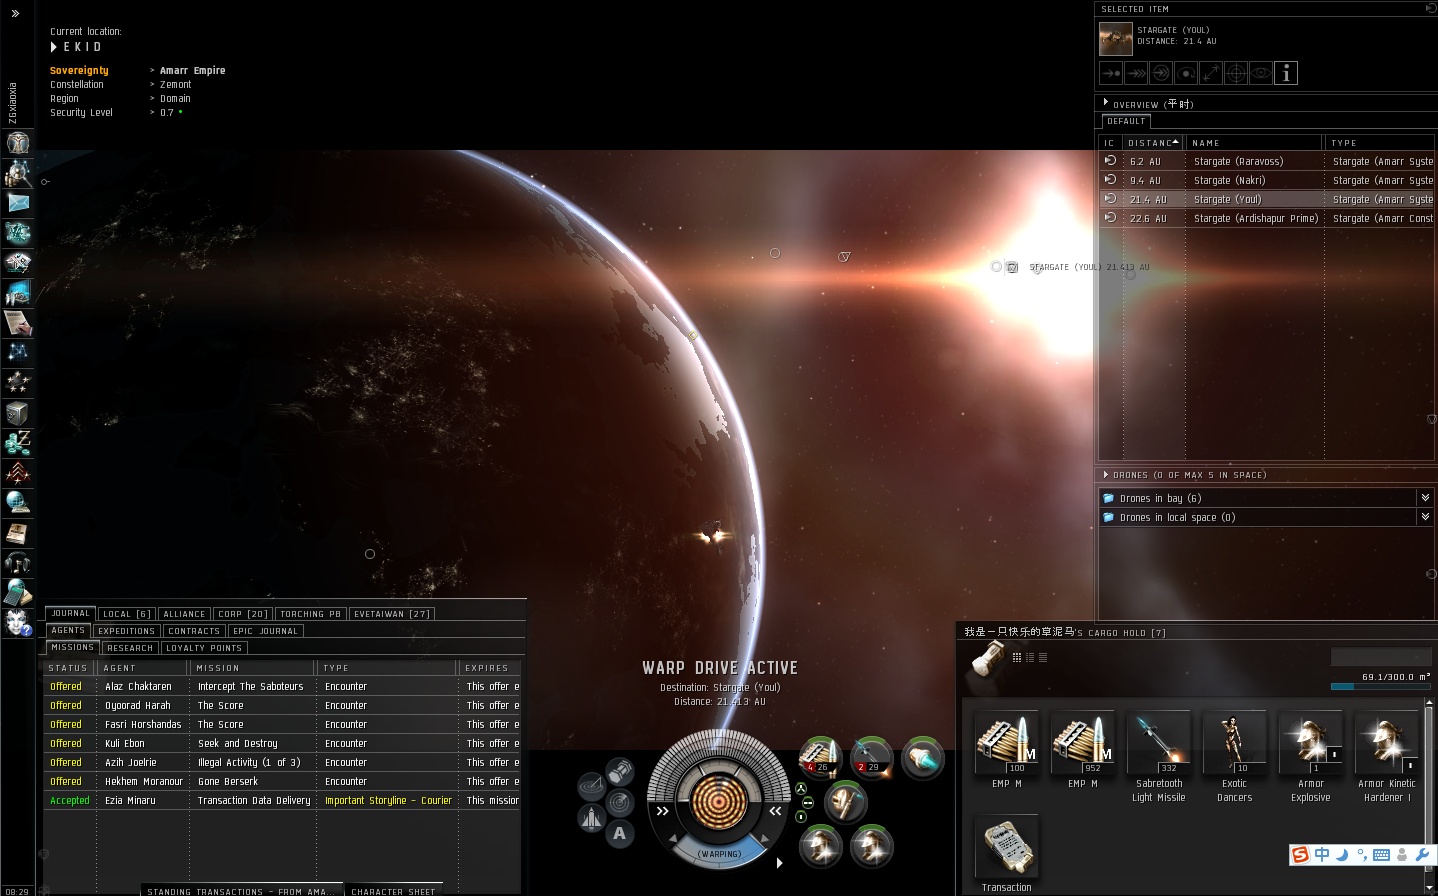Toggle Chinese/English input mode in IME bar
Screen dimensions: 1438x896
1322,855
